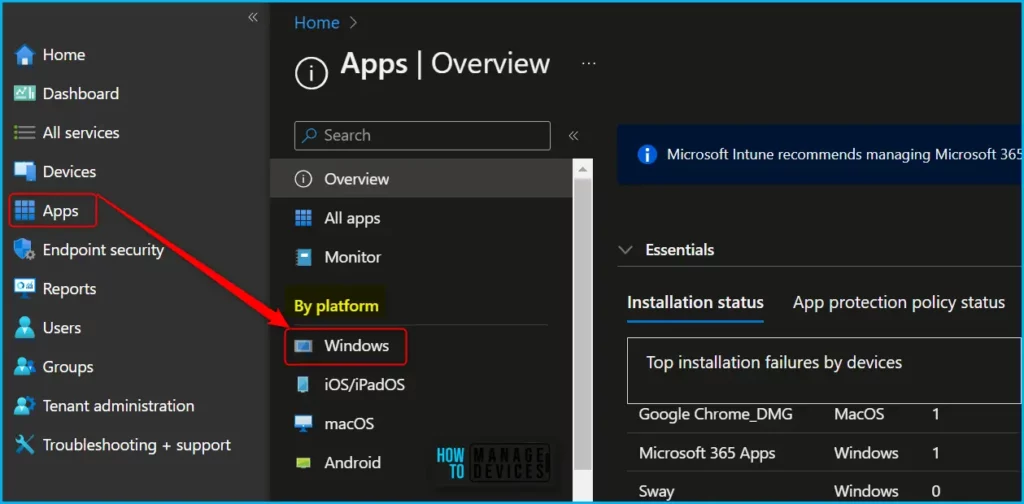
Task: Click the Sway row name
Action: (656, 492)
